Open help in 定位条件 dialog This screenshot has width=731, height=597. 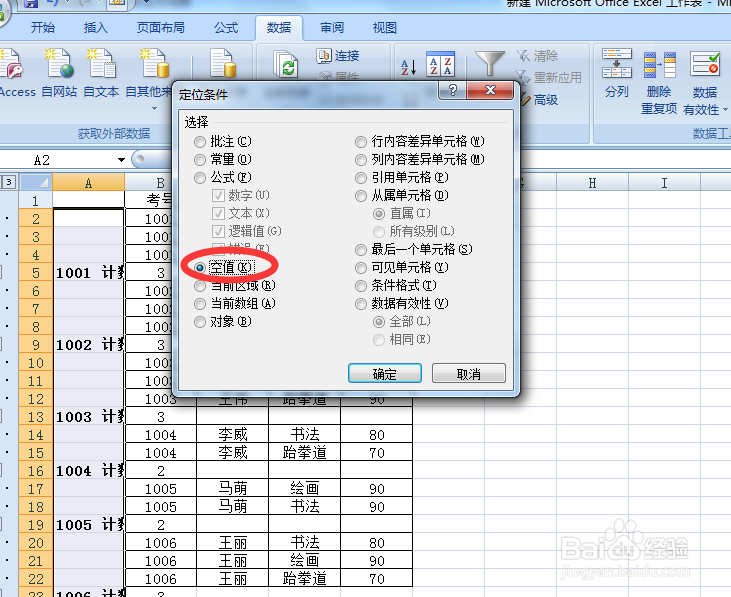452,90
